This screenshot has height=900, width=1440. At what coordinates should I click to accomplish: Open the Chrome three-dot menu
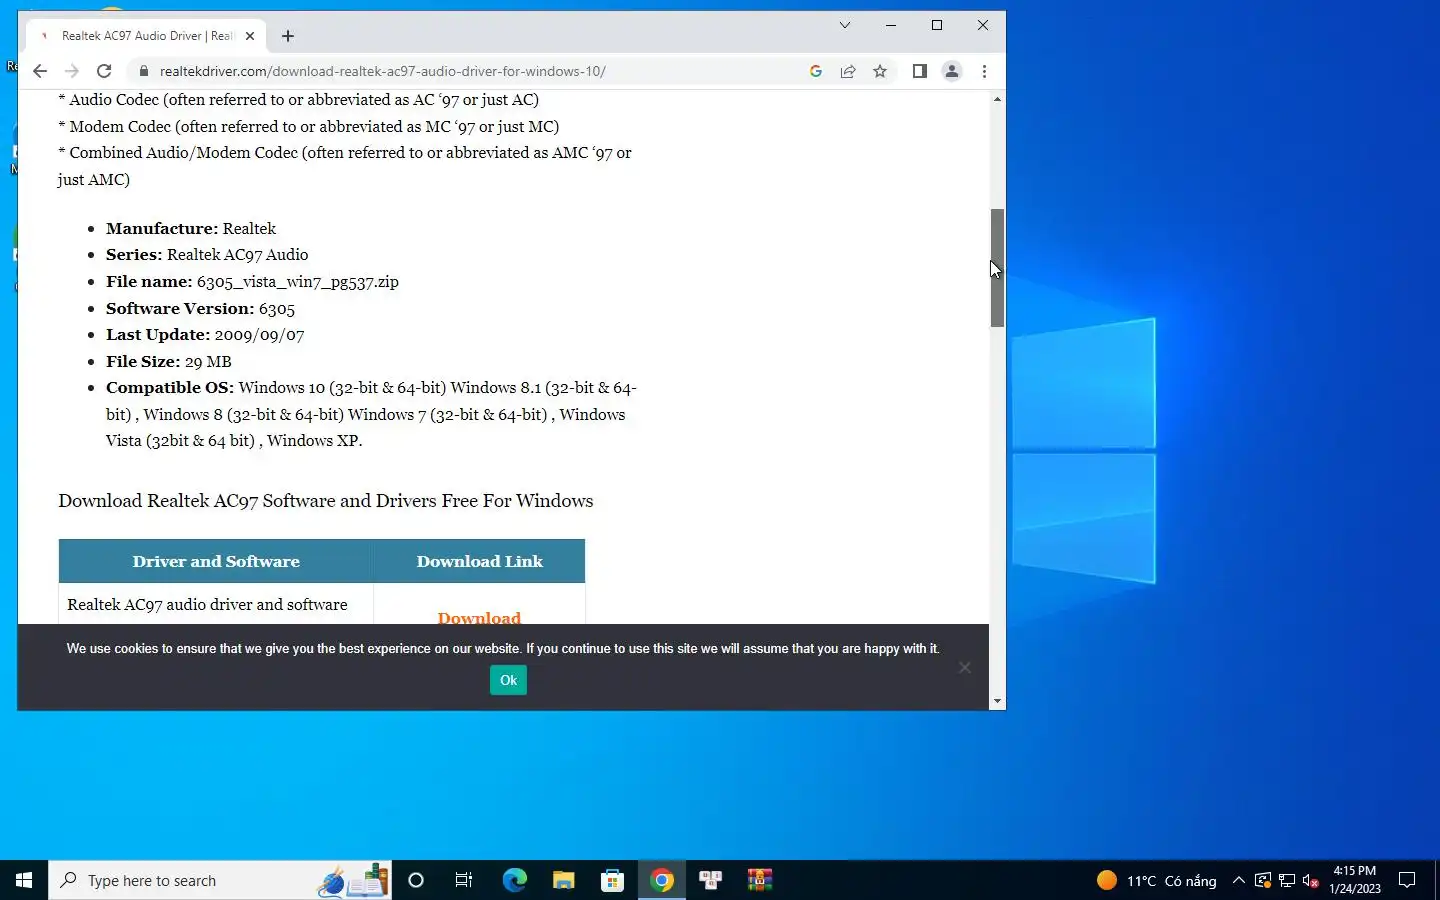[x=984, y=71]
